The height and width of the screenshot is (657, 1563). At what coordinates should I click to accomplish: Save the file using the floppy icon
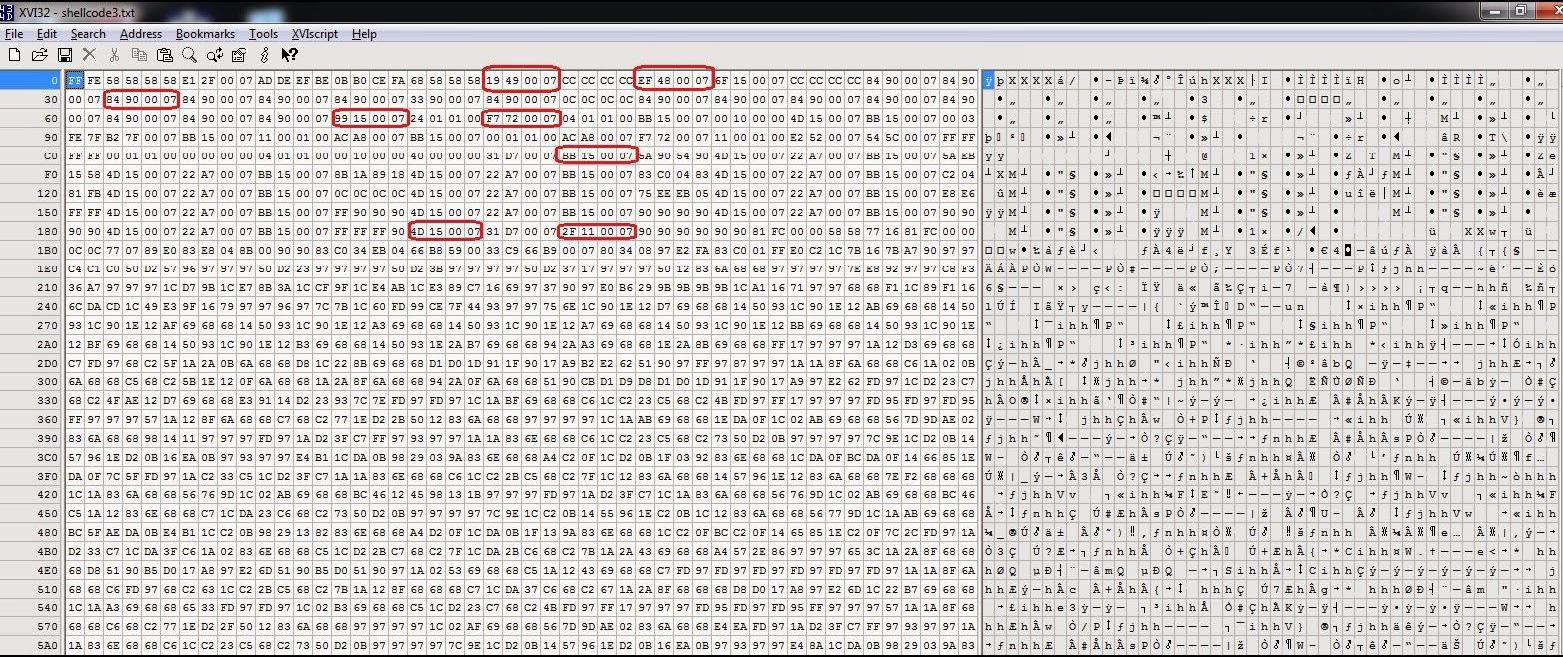[x=64, y=55]
